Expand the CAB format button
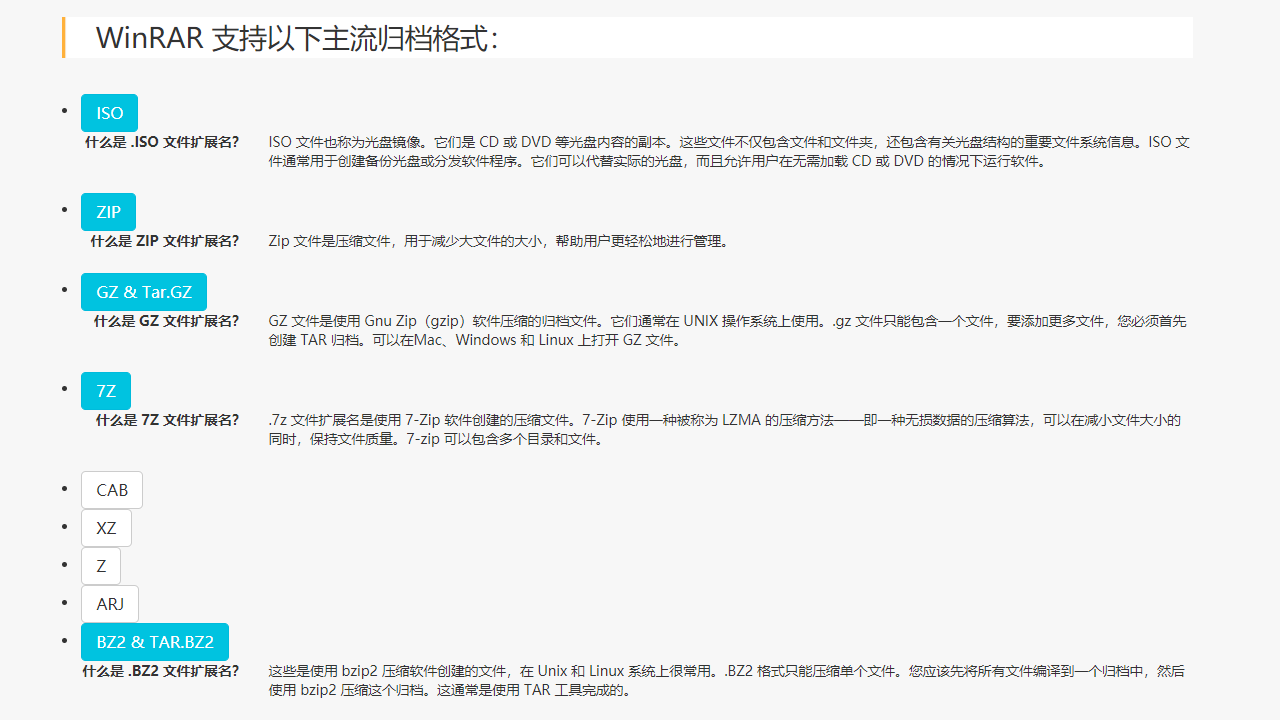The image size is (1280, 720). tap(112, 490)
